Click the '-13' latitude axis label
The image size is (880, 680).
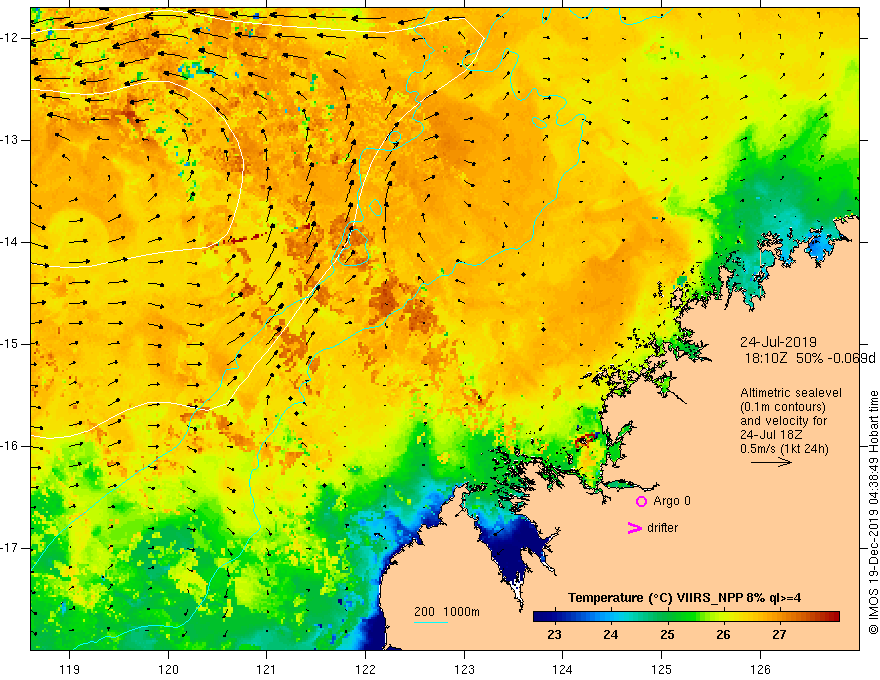11,140
